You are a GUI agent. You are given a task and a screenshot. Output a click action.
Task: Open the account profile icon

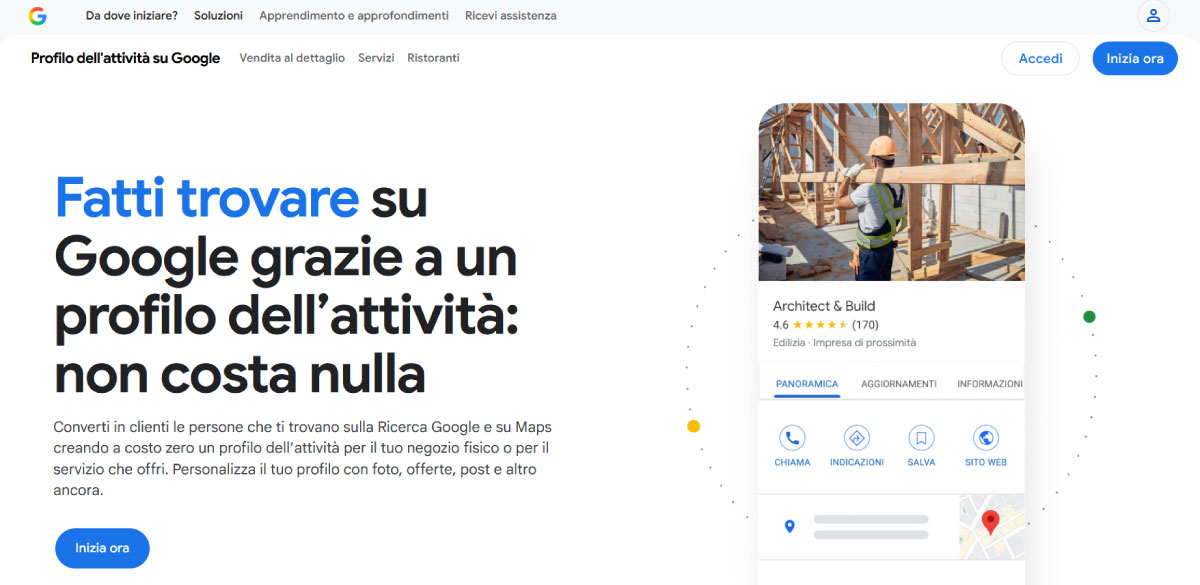pos(1153,16)
